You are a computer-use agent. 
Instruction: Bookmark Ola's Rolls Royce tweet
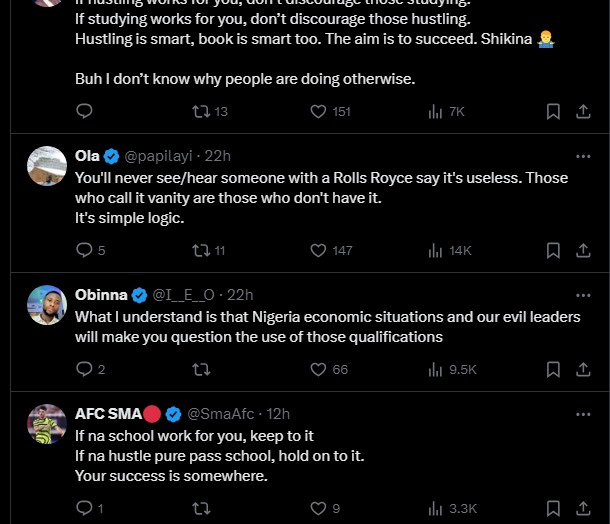[553, 250]
